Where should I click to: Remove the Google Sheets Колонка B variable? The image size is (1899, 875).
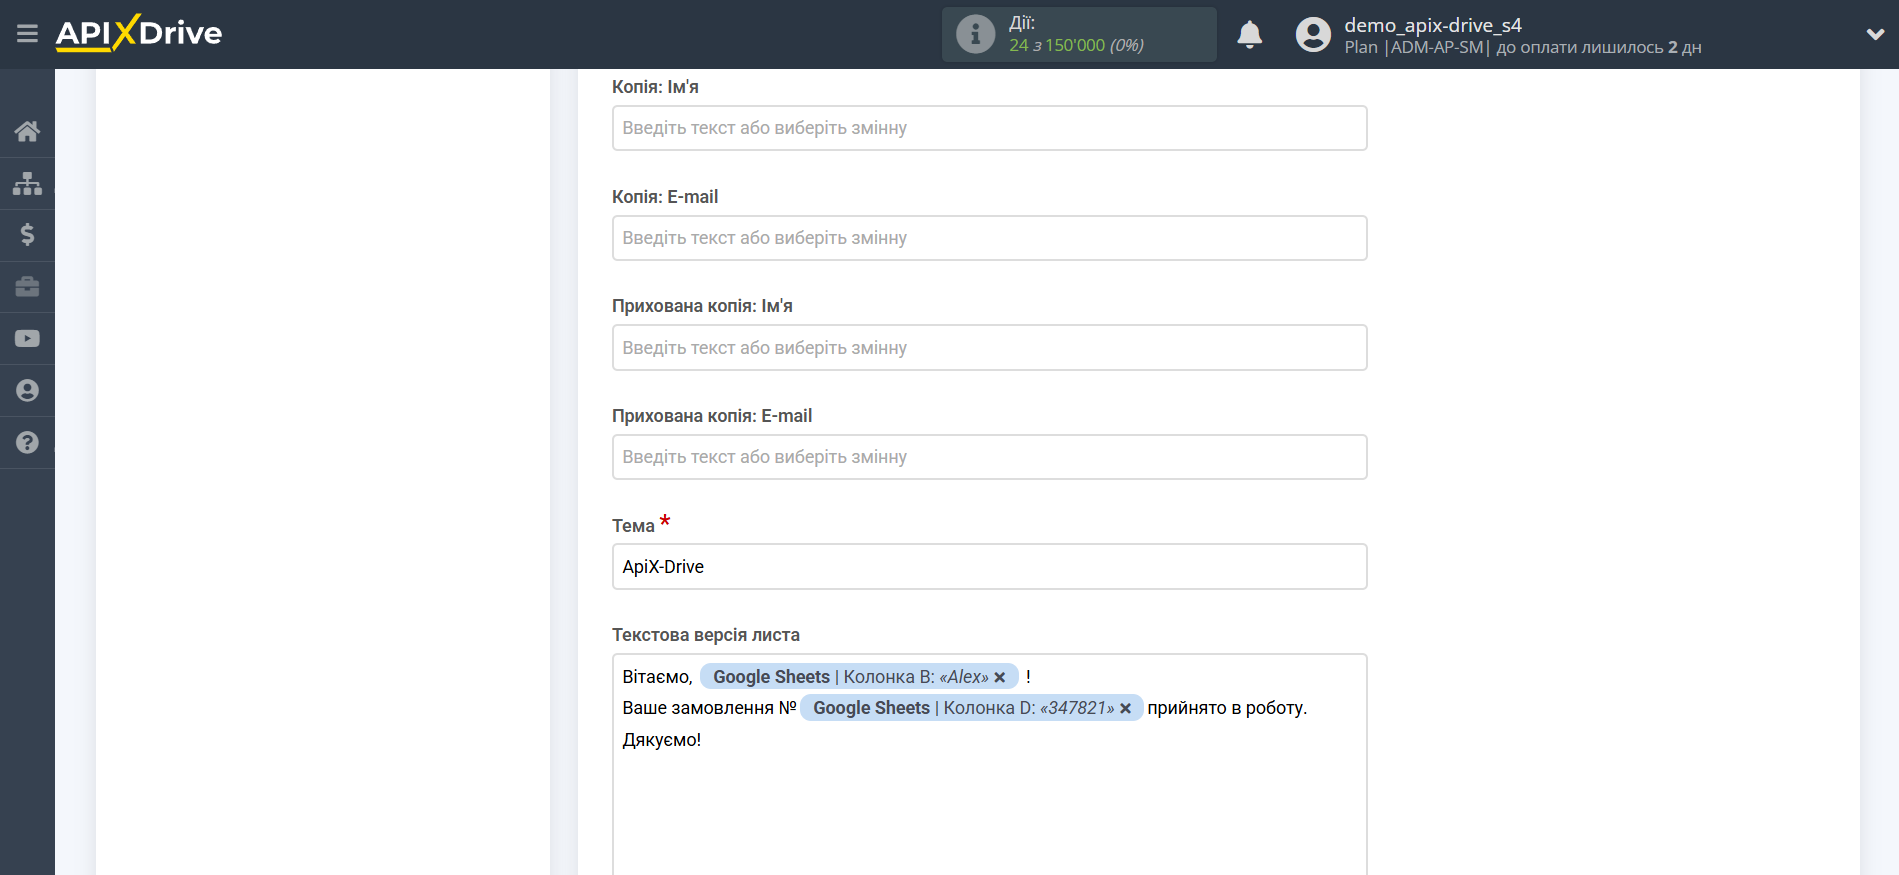click(x=1000, y=677)
